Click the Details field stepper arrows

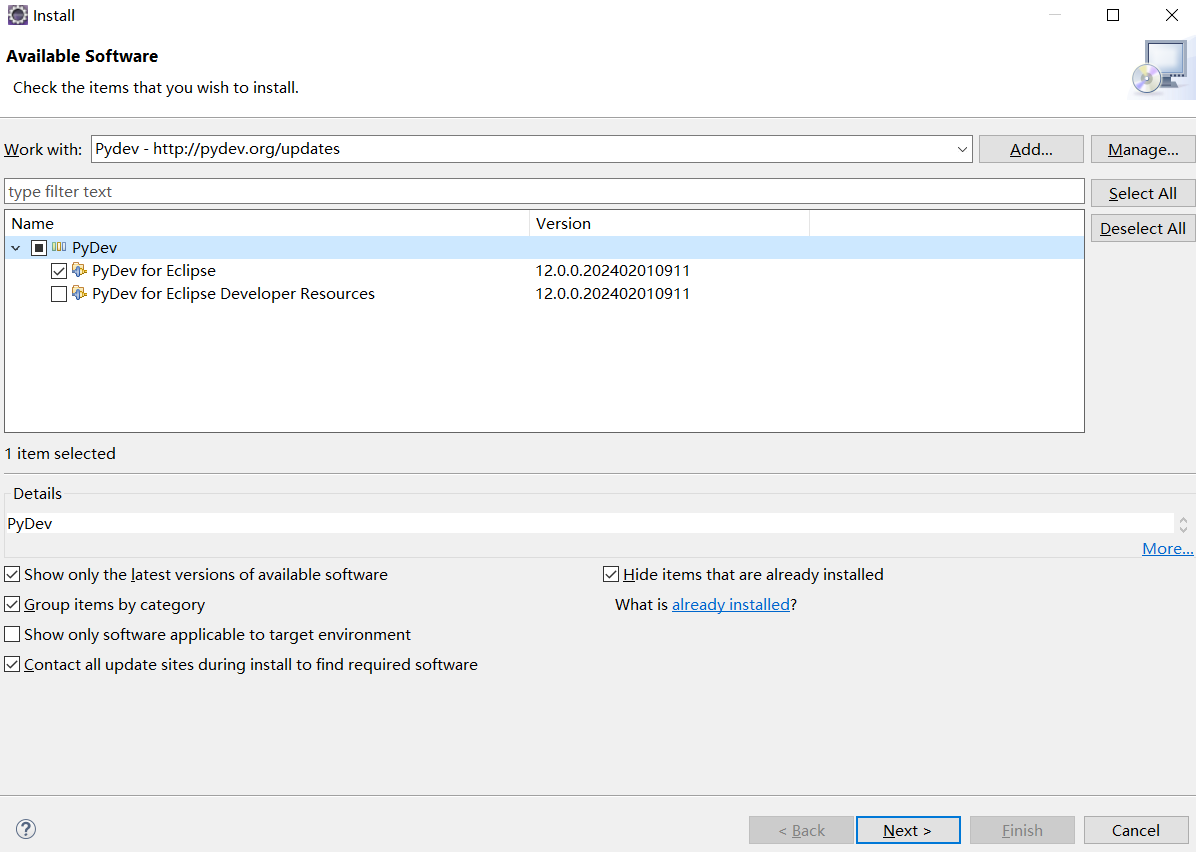[x=1183, y=524]
